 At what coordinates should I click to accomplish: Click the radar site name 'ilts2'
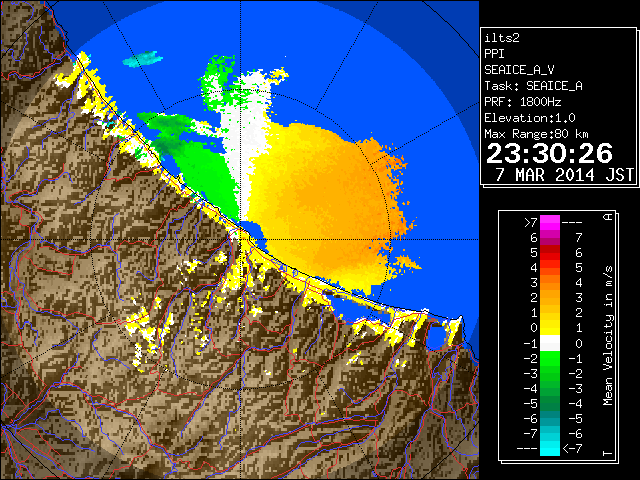502,38
